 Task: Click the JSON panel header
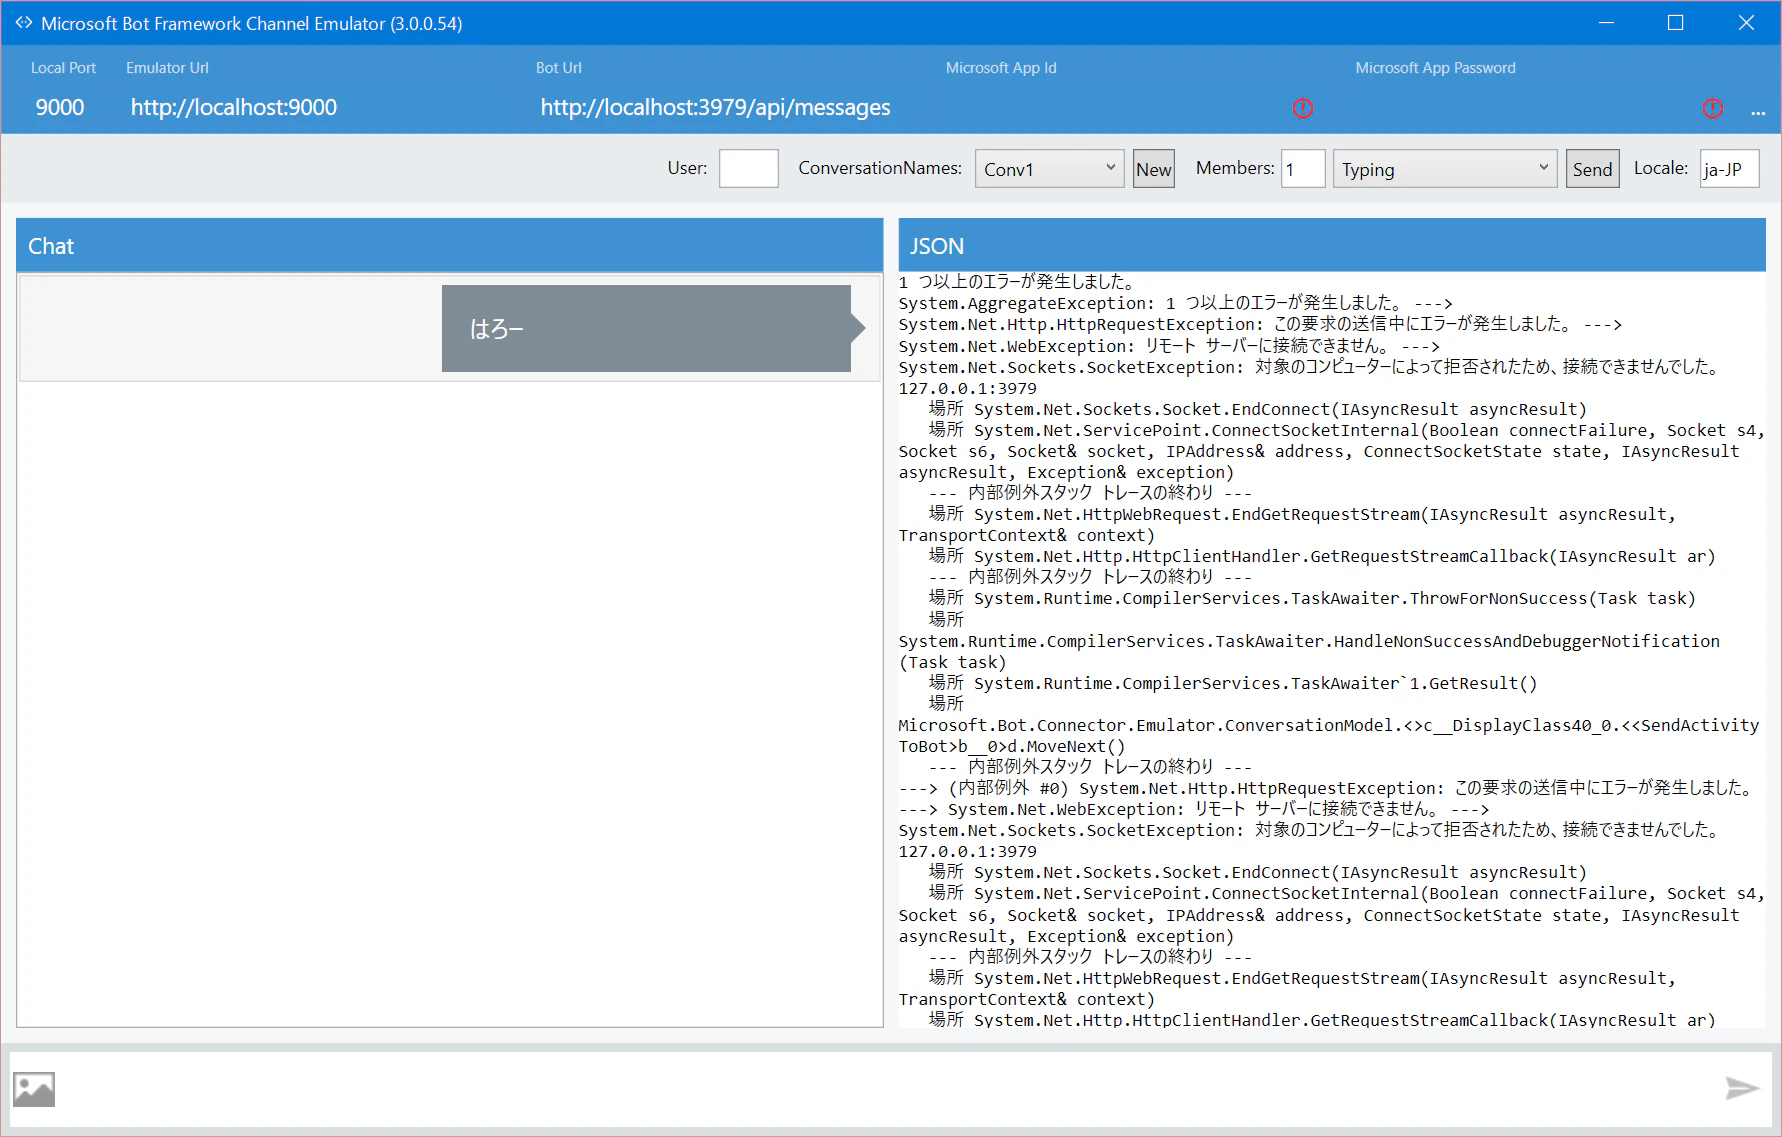click(x=1332, y=246)
